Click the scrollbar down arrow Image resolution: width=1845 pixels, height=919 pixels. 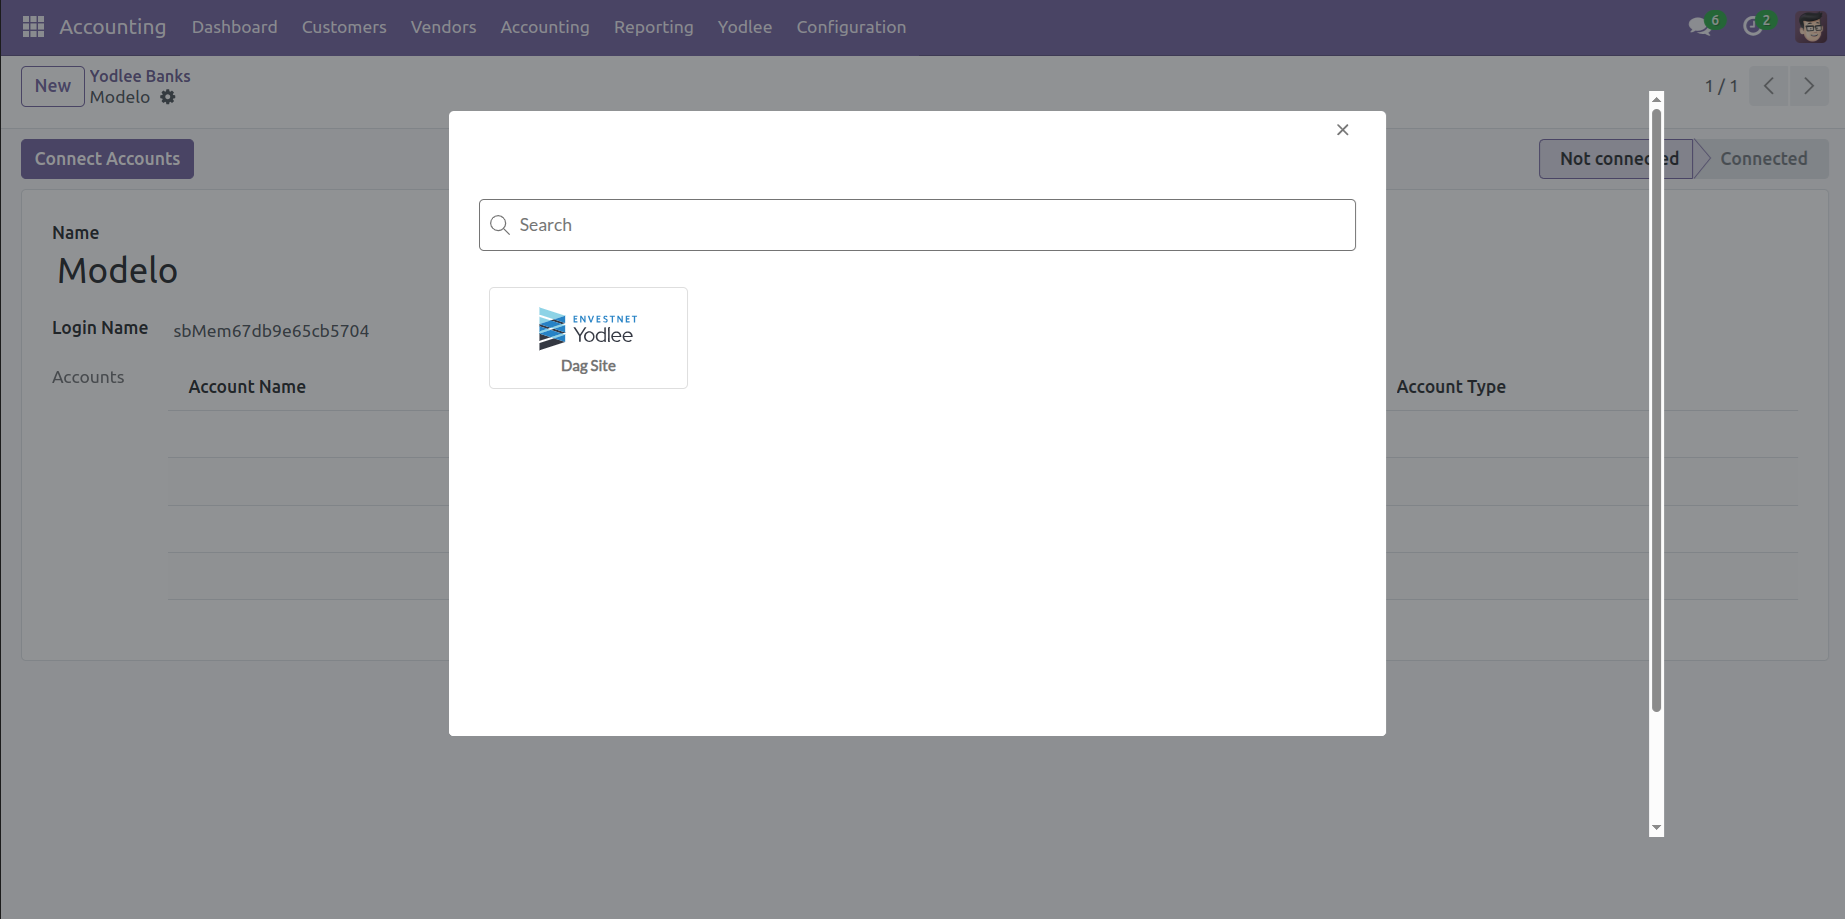[x=1656, y=828]
